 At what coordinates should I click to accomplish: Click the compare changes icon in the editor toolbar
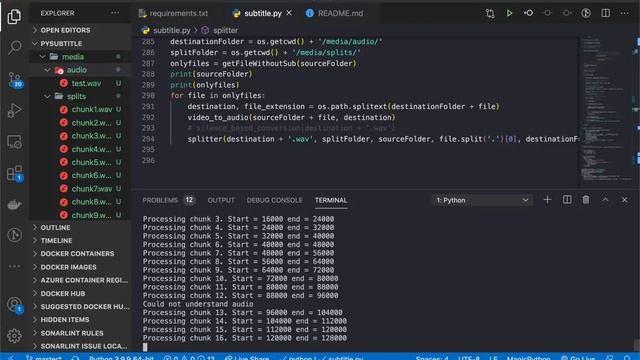click(490, 13)
